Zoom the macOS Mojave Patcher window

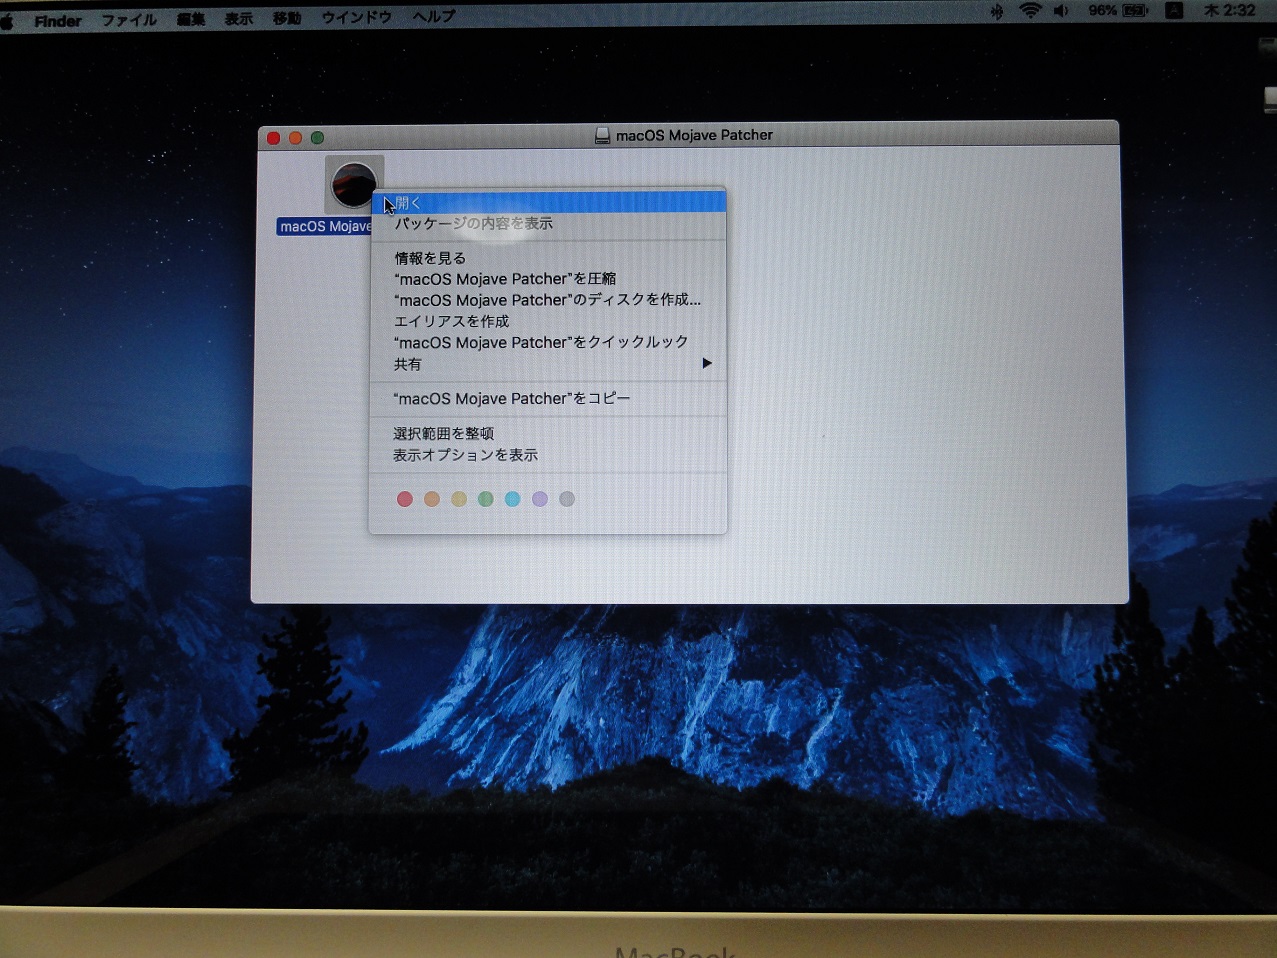tap(317, 137)
